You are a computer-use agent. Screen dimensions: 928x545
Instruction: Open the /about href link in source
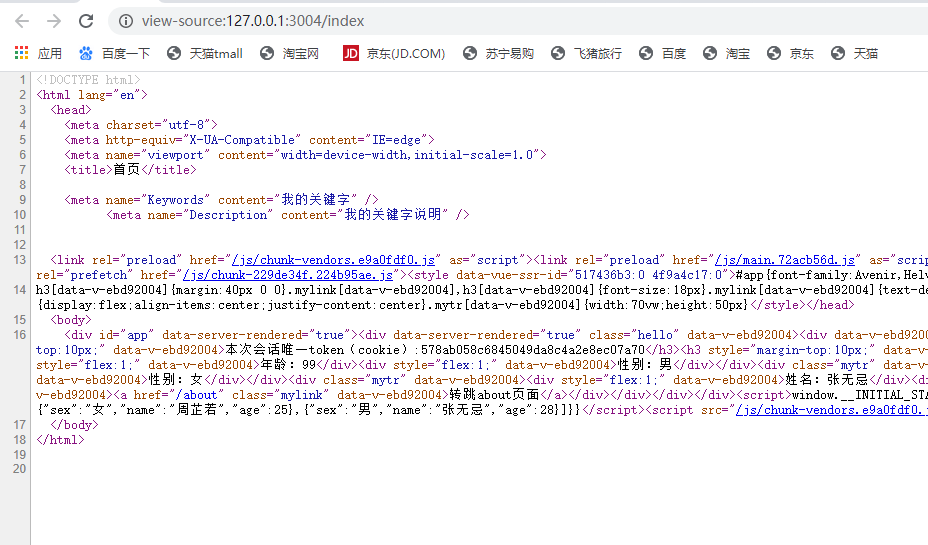click(197, 395)
